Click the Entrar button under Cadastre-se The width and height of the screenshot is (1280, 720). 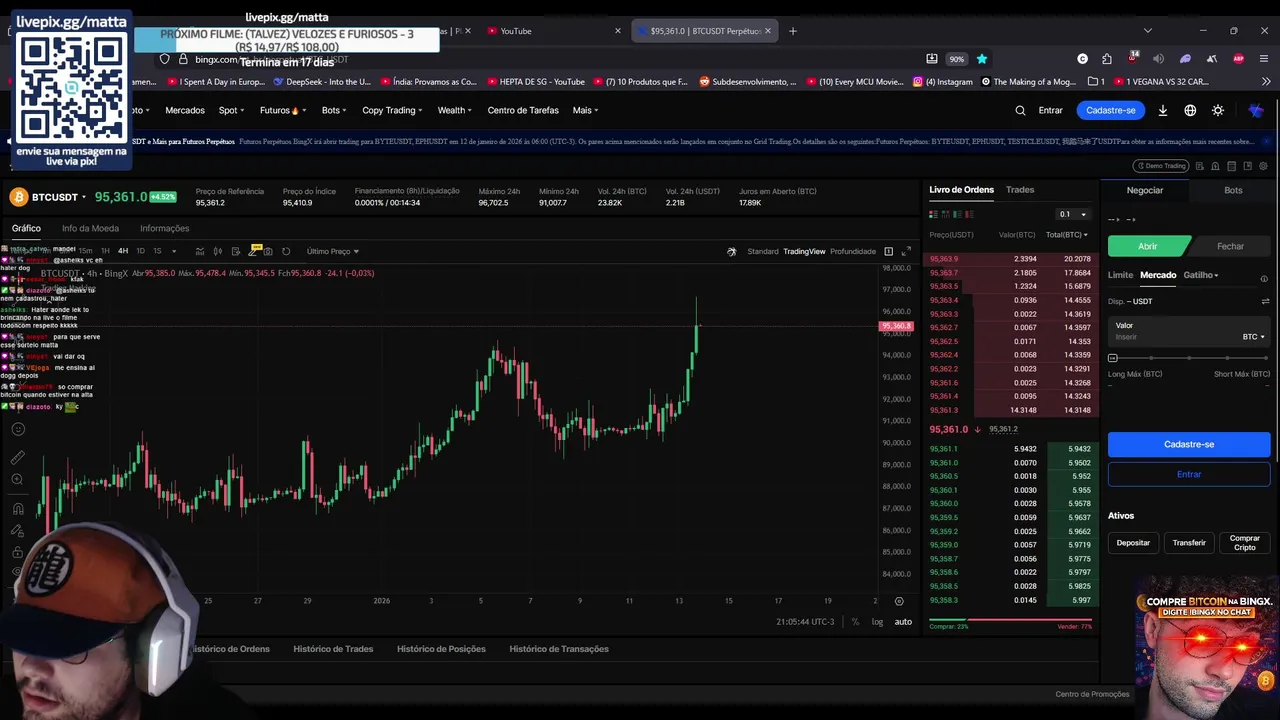(x=1189, y=474)
